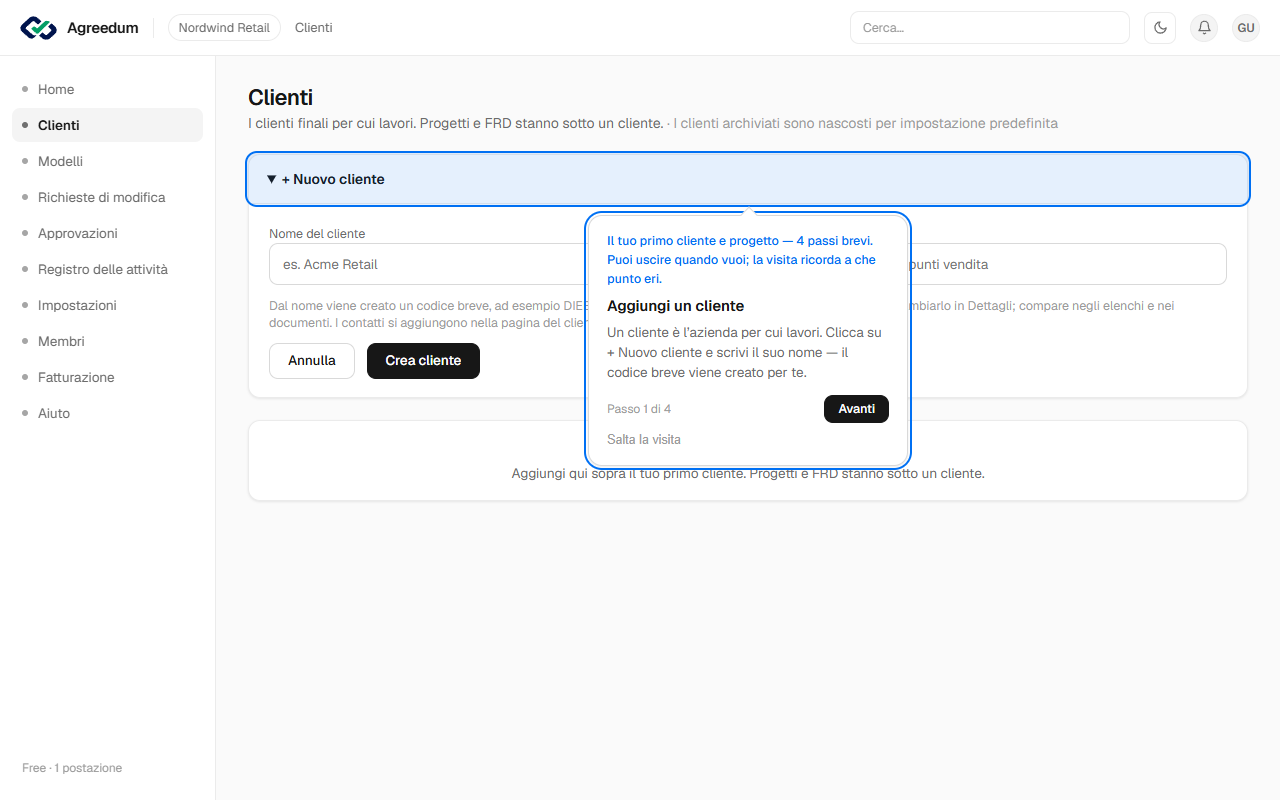This screenshot has height=800, width=1280.
Task: Open notifications via the bell icon
Action: (1204, 28)
